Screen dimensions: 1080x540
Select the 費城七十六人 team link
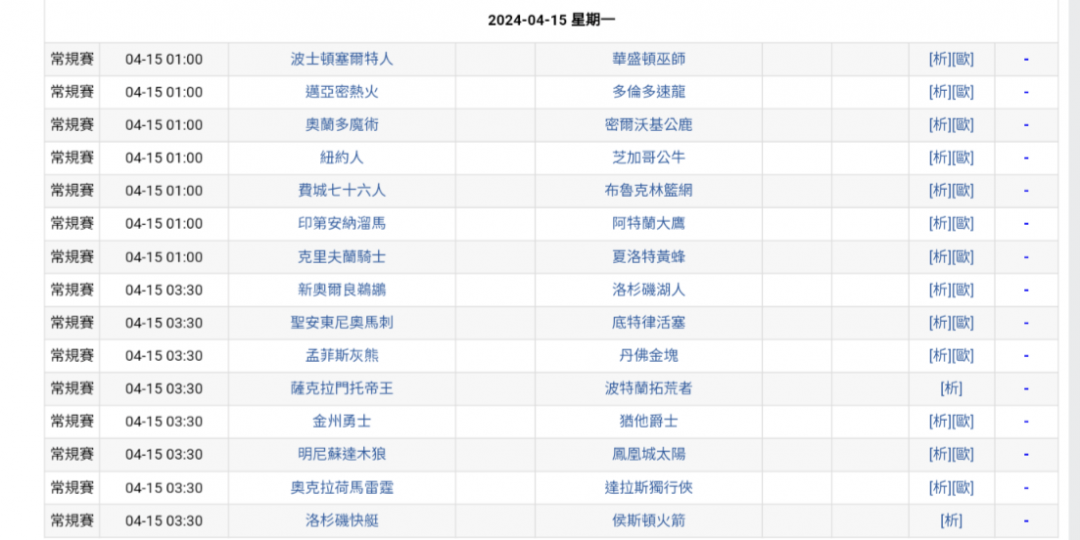[342, 191]
